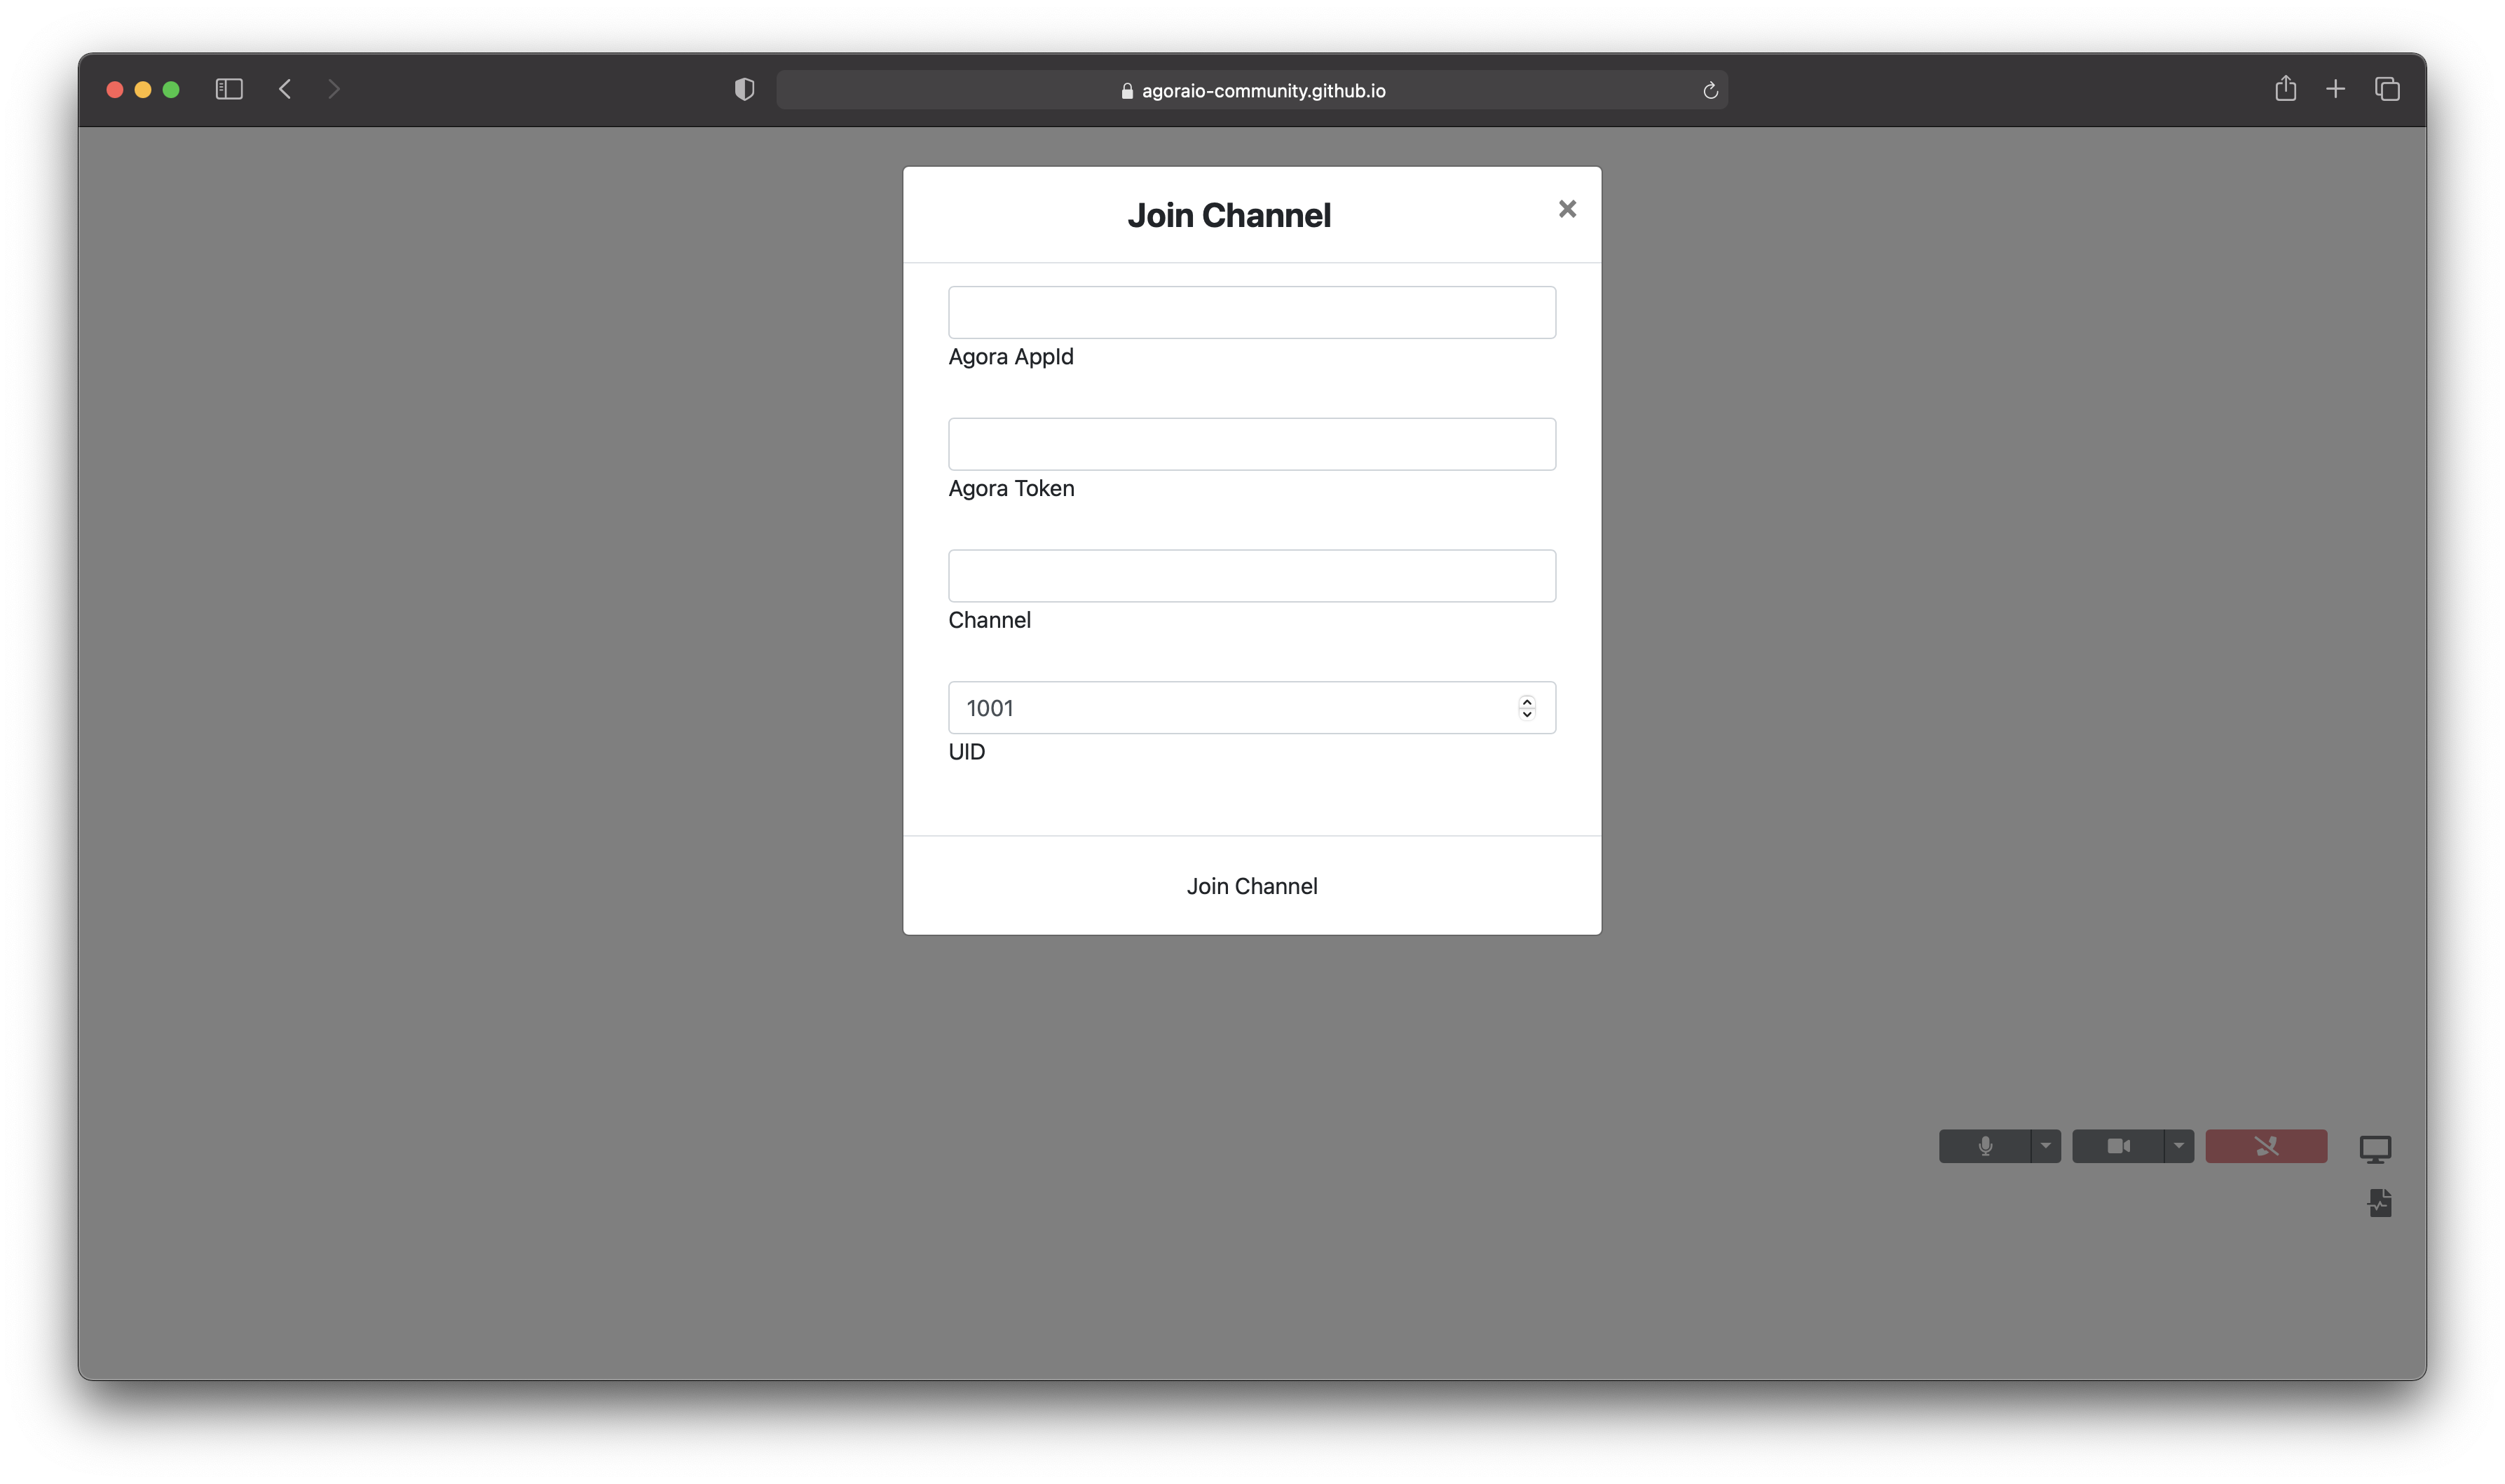Viewport: 2505px width, 1484px height.
Task: Click the Agora Token label
Action: coord(1011,488)
